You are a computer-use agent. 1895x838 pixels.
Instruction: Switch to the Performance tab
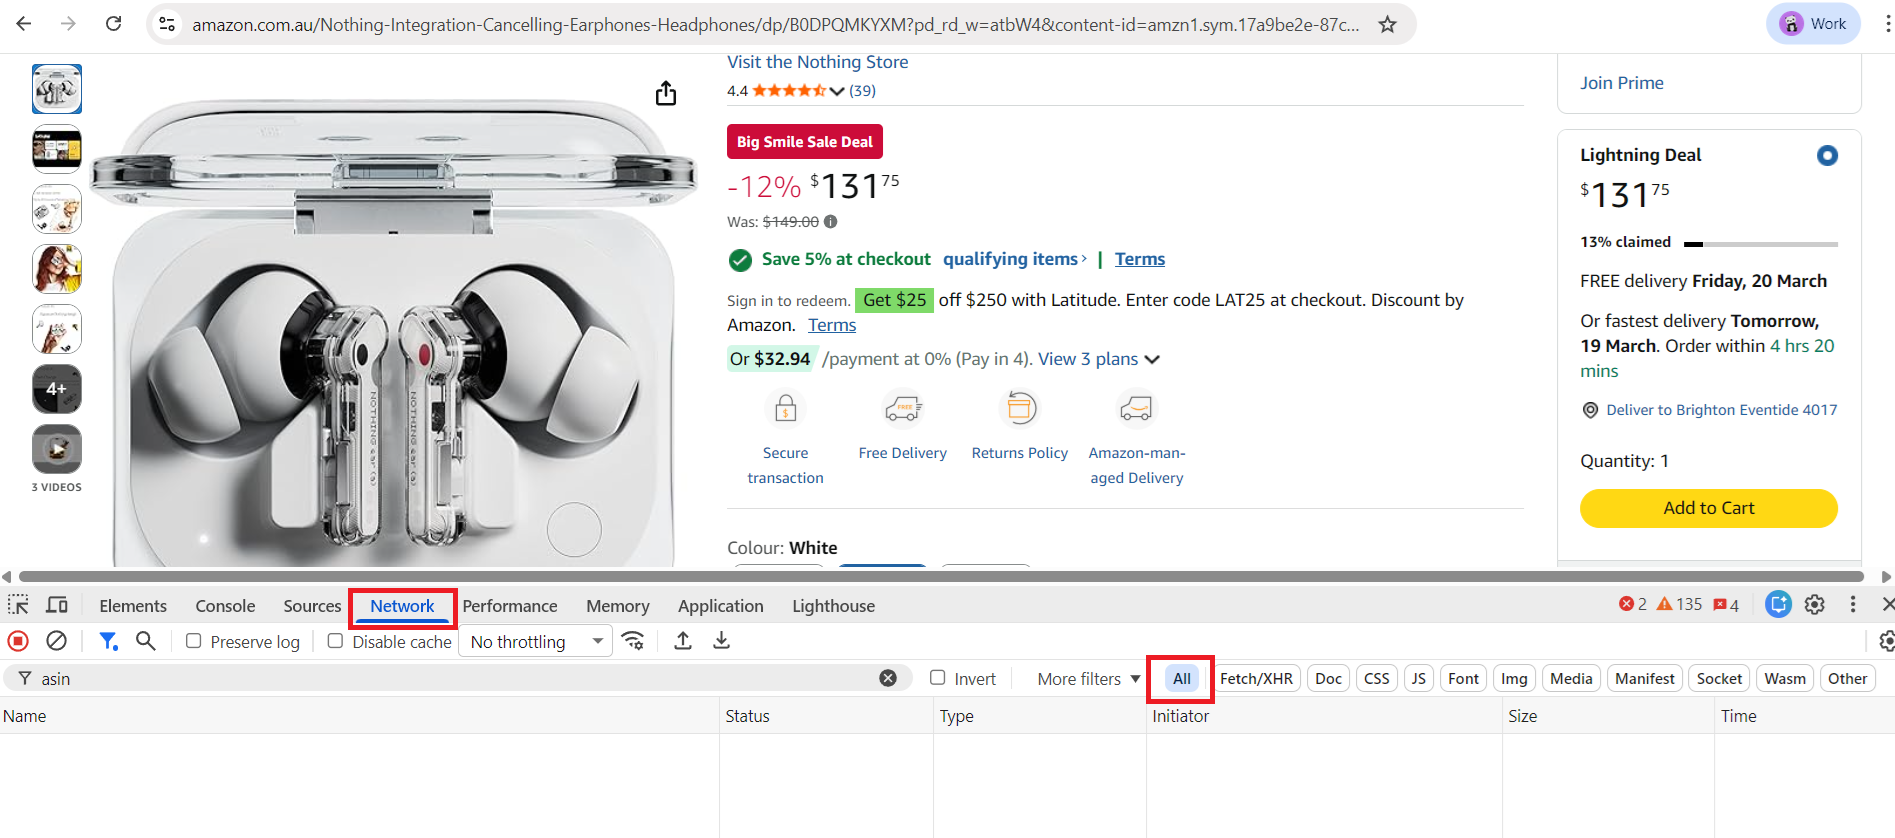[x=510, y=606]
